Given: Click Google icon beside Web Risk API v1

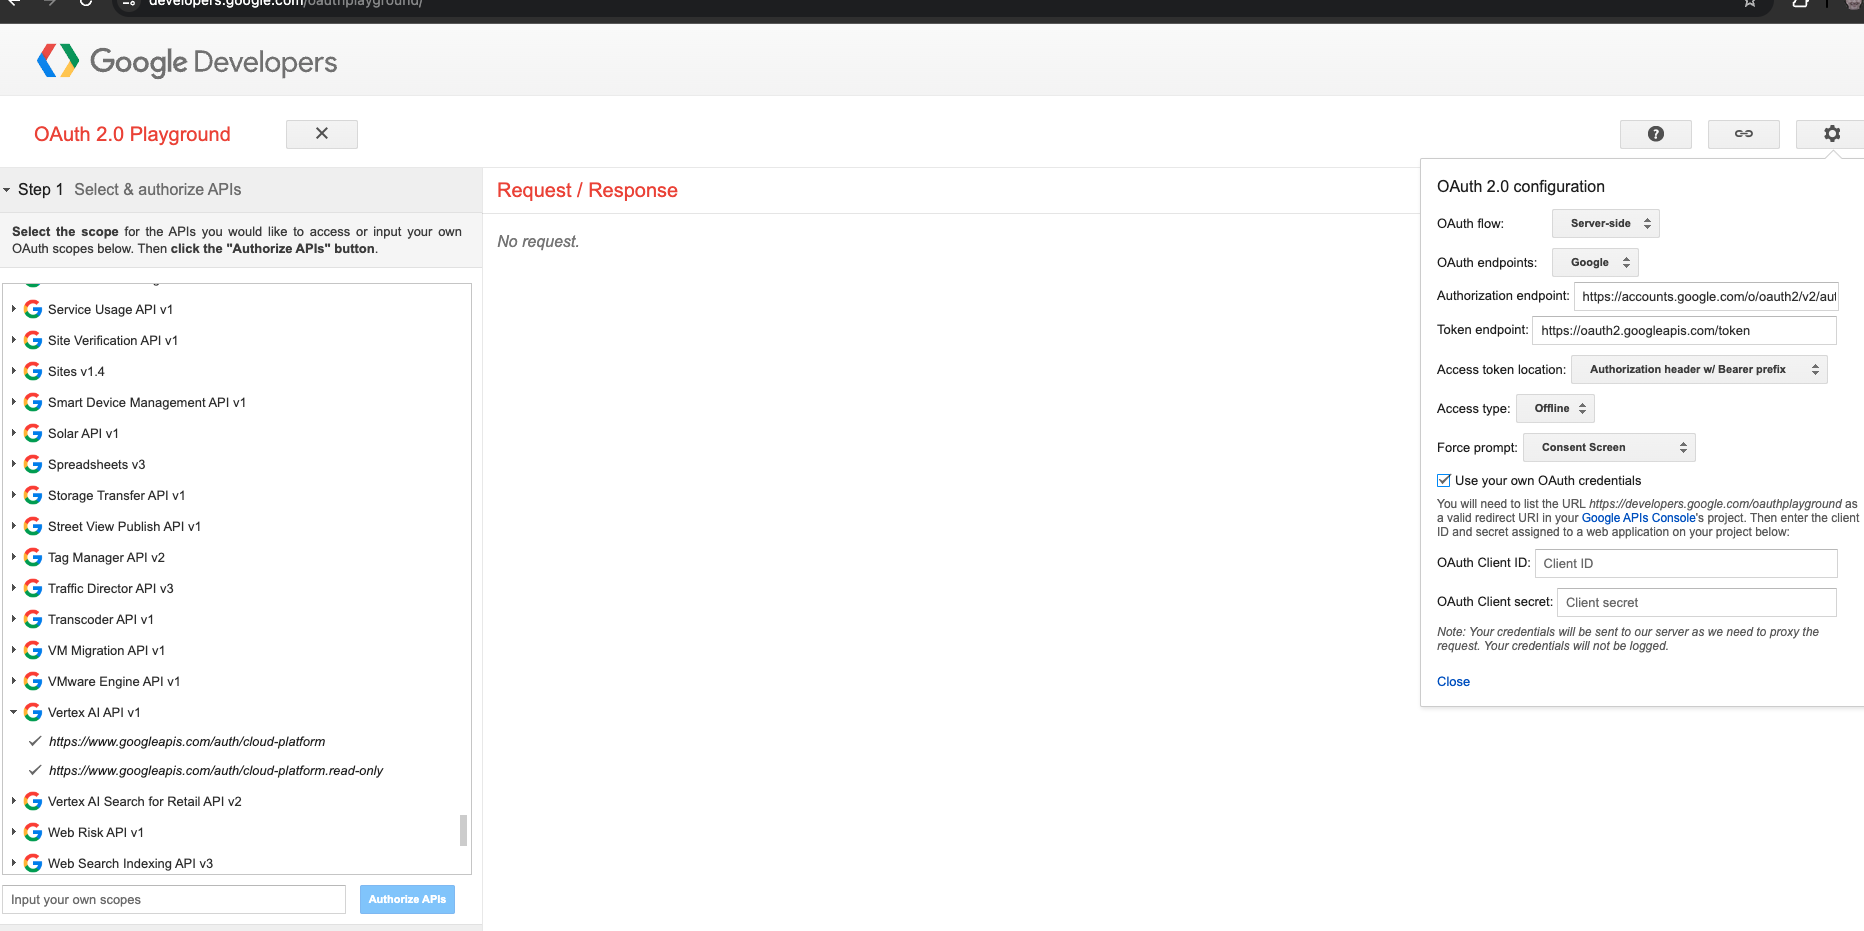Looking at the screenshot, I should 33,833.
